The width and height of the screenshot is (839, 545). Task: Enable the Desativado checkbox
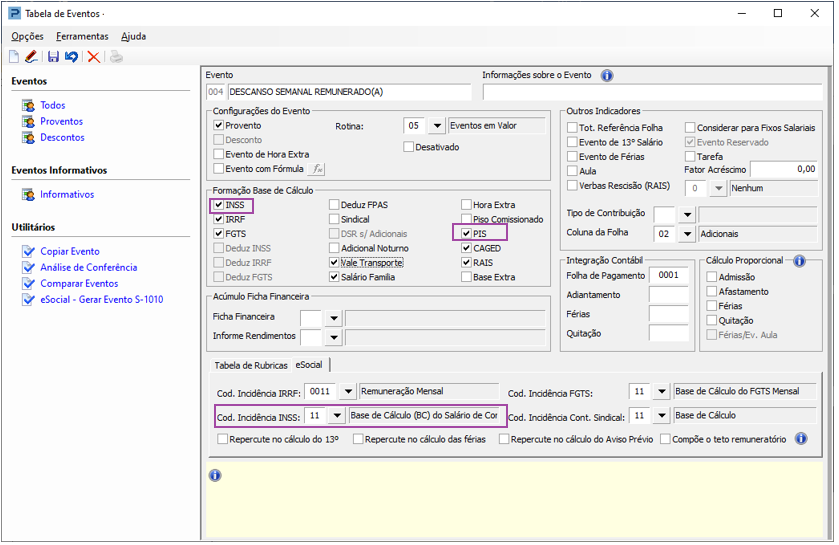pos(408,147)
